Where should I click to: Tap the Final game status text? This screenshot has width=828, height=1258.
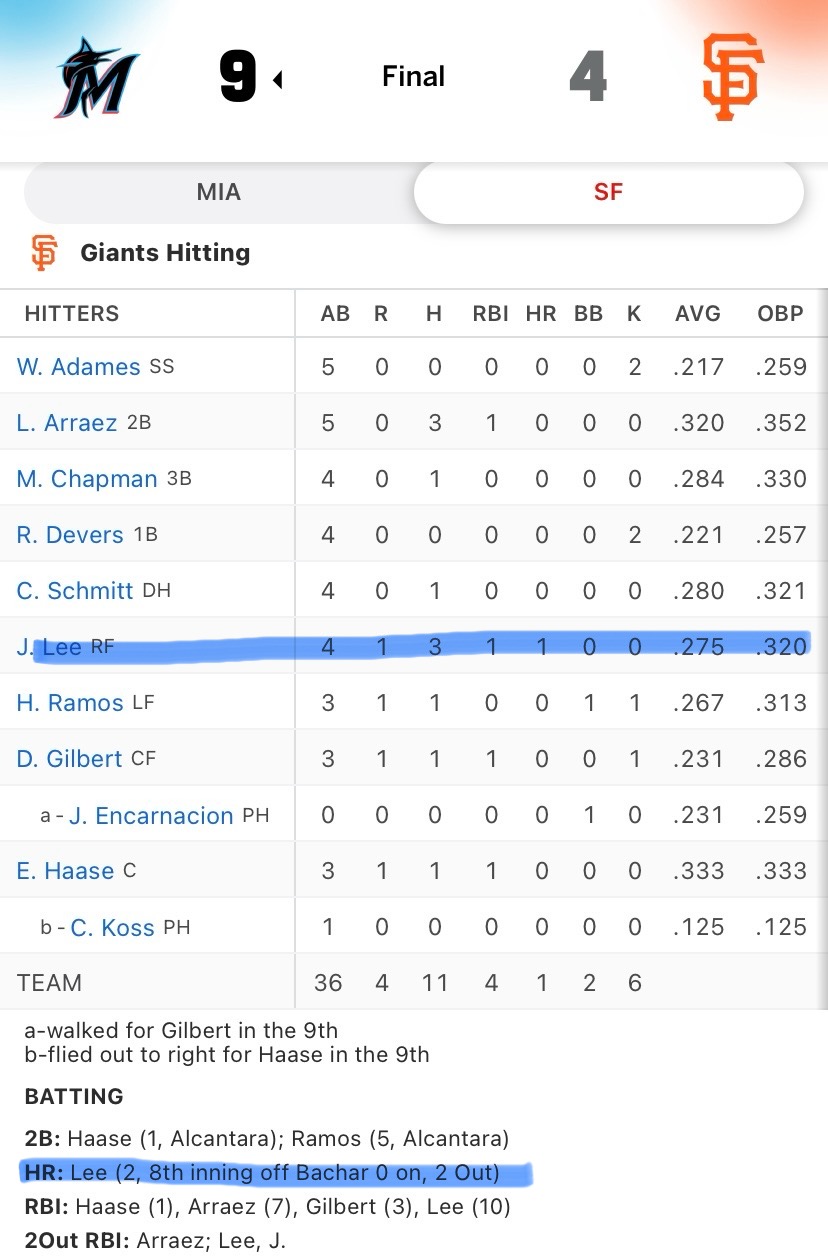[x=413, y=76]
